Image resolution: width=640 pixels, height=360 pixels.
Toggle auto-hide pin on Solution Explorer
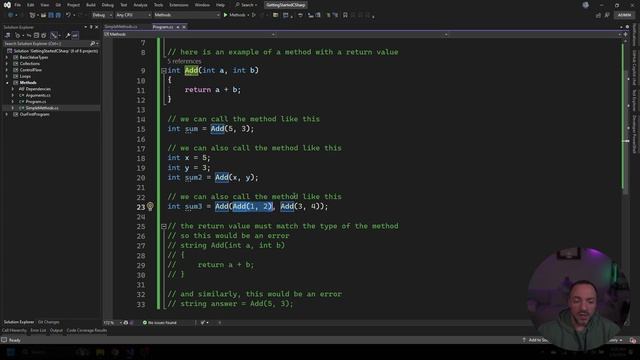coord(91,27)
